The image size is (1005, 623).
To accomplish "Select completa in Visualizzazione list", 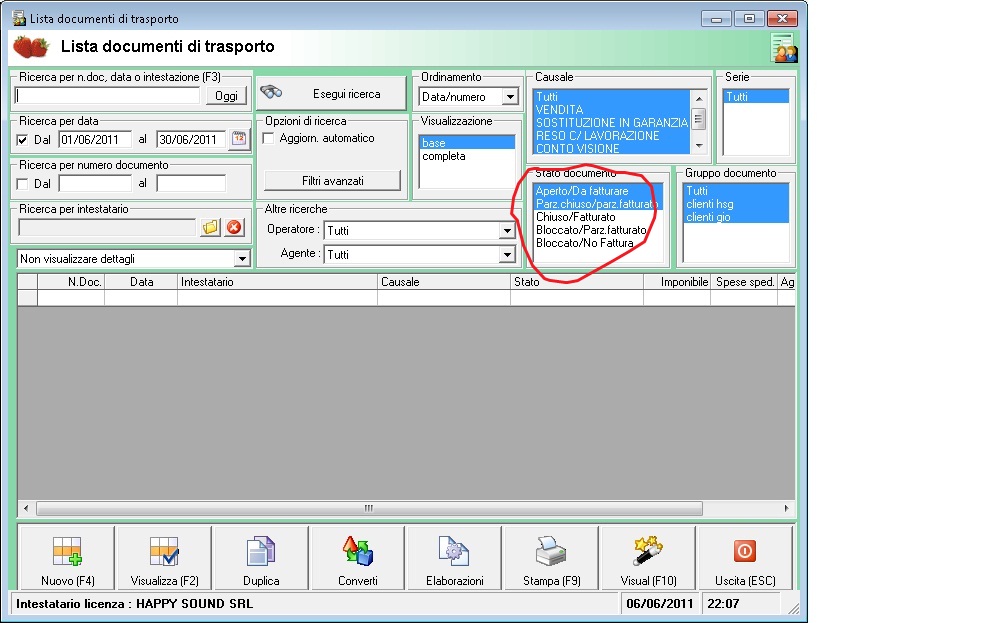I will (x=467, y=156).
